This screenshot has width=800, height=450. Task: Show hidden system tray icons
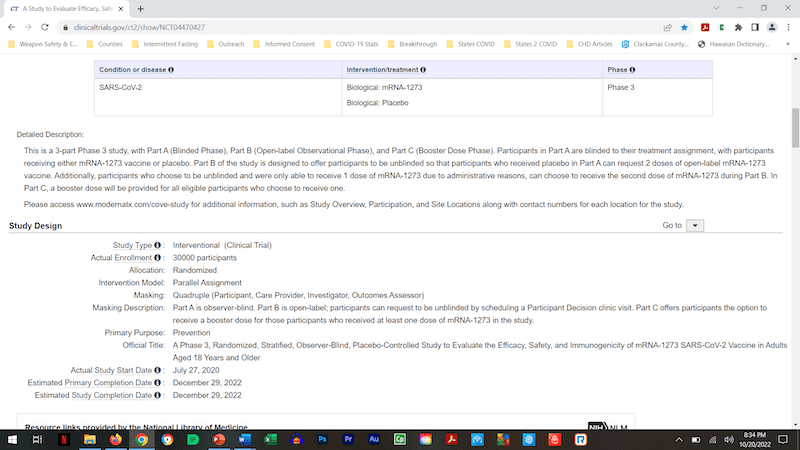(679, 440)
